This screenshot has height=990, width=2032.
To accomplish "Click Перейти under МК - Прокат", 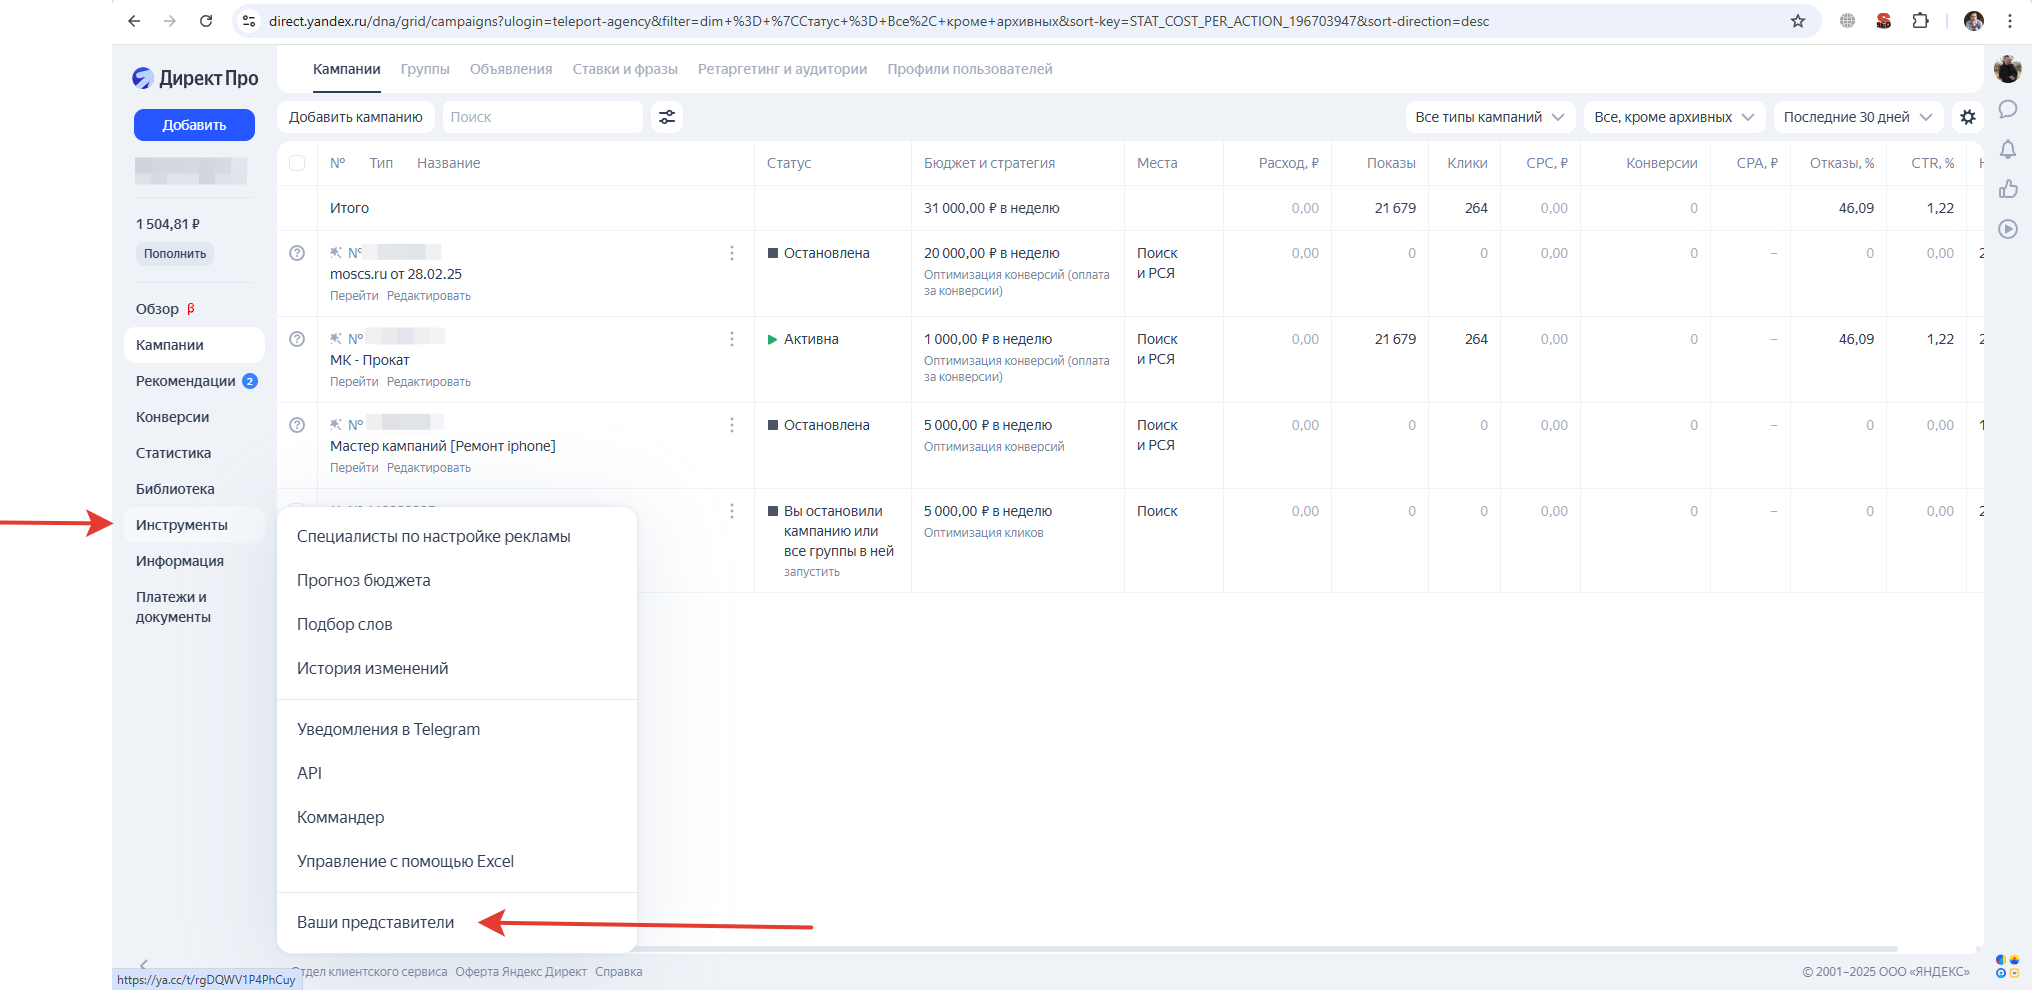I will pyautogui.click(x=354, y=382).
